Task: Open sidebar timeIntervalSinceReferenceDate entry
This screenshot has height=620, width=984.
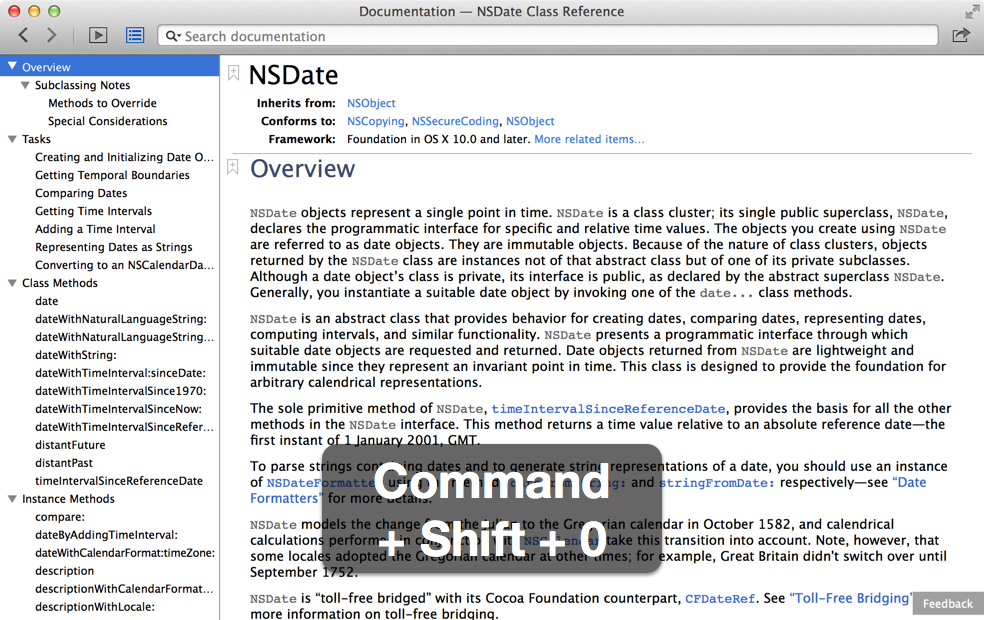Action: 119,481
